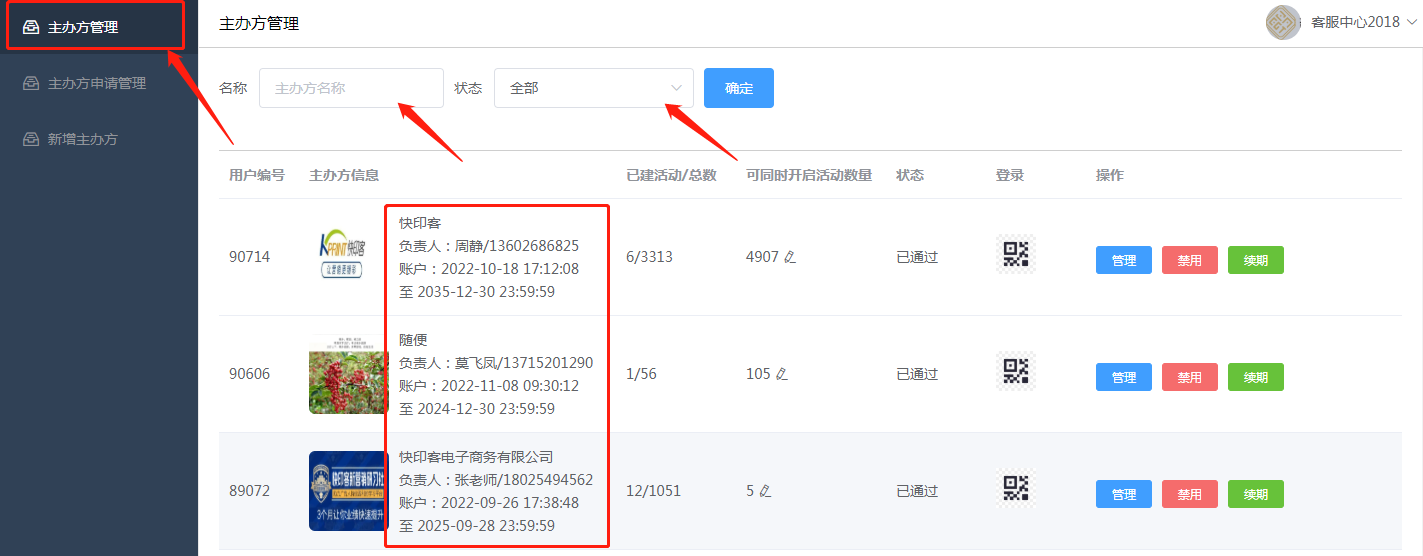The width and height of the screenshot is (1423, 556).
Task: Click the edit pencil next to 4907
Action: 790,257
